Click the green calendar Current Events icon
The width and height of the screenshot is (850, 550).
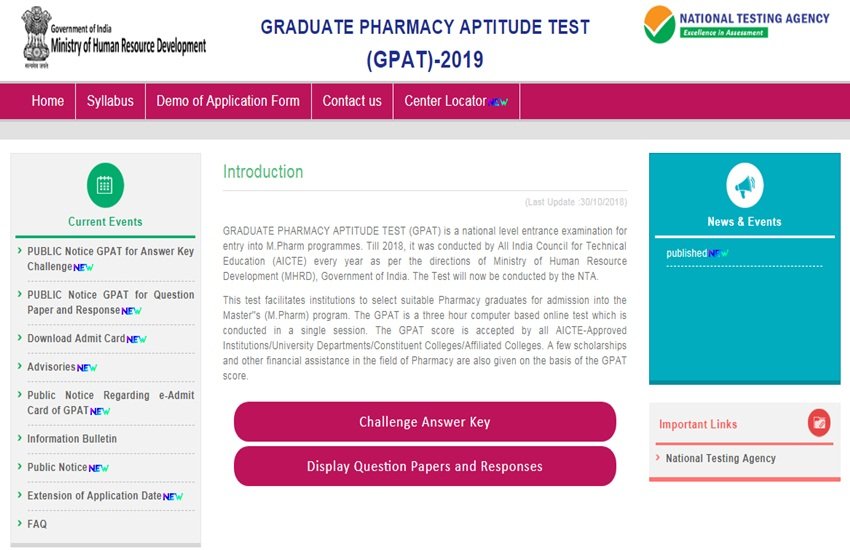click(x=105, y=185)
